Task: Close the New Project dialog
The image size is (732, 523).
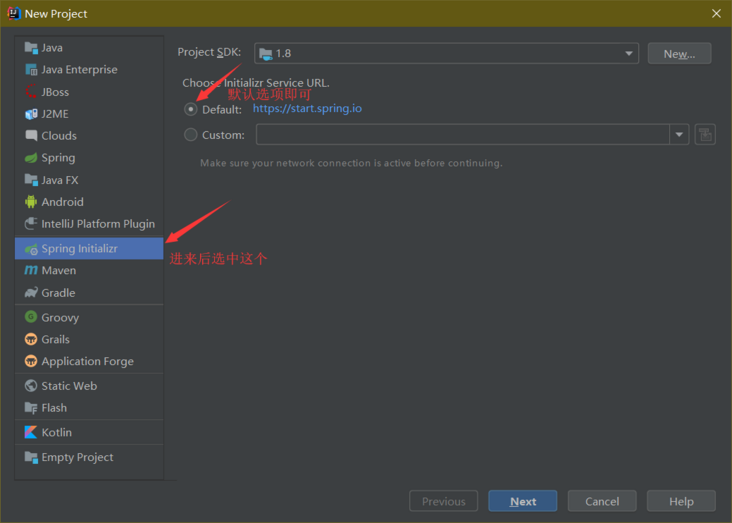Action: pos(716,14)
